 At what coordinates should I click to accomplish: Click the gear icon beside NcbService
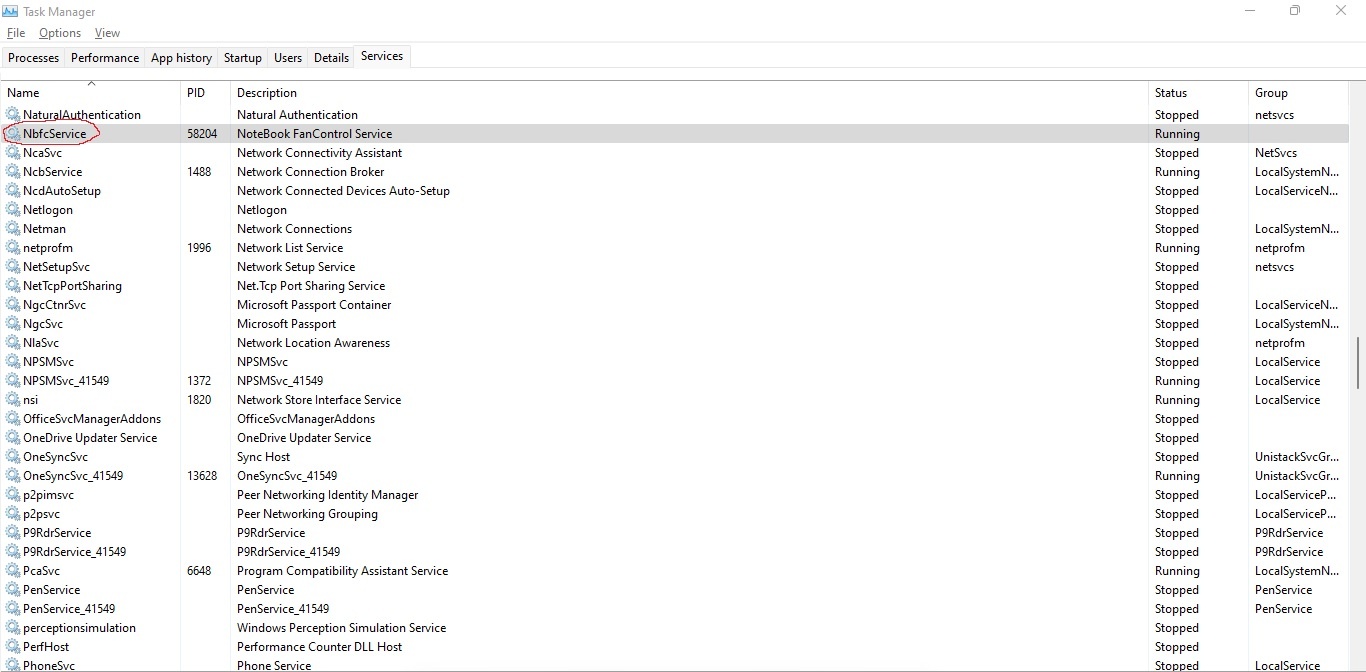13,171
